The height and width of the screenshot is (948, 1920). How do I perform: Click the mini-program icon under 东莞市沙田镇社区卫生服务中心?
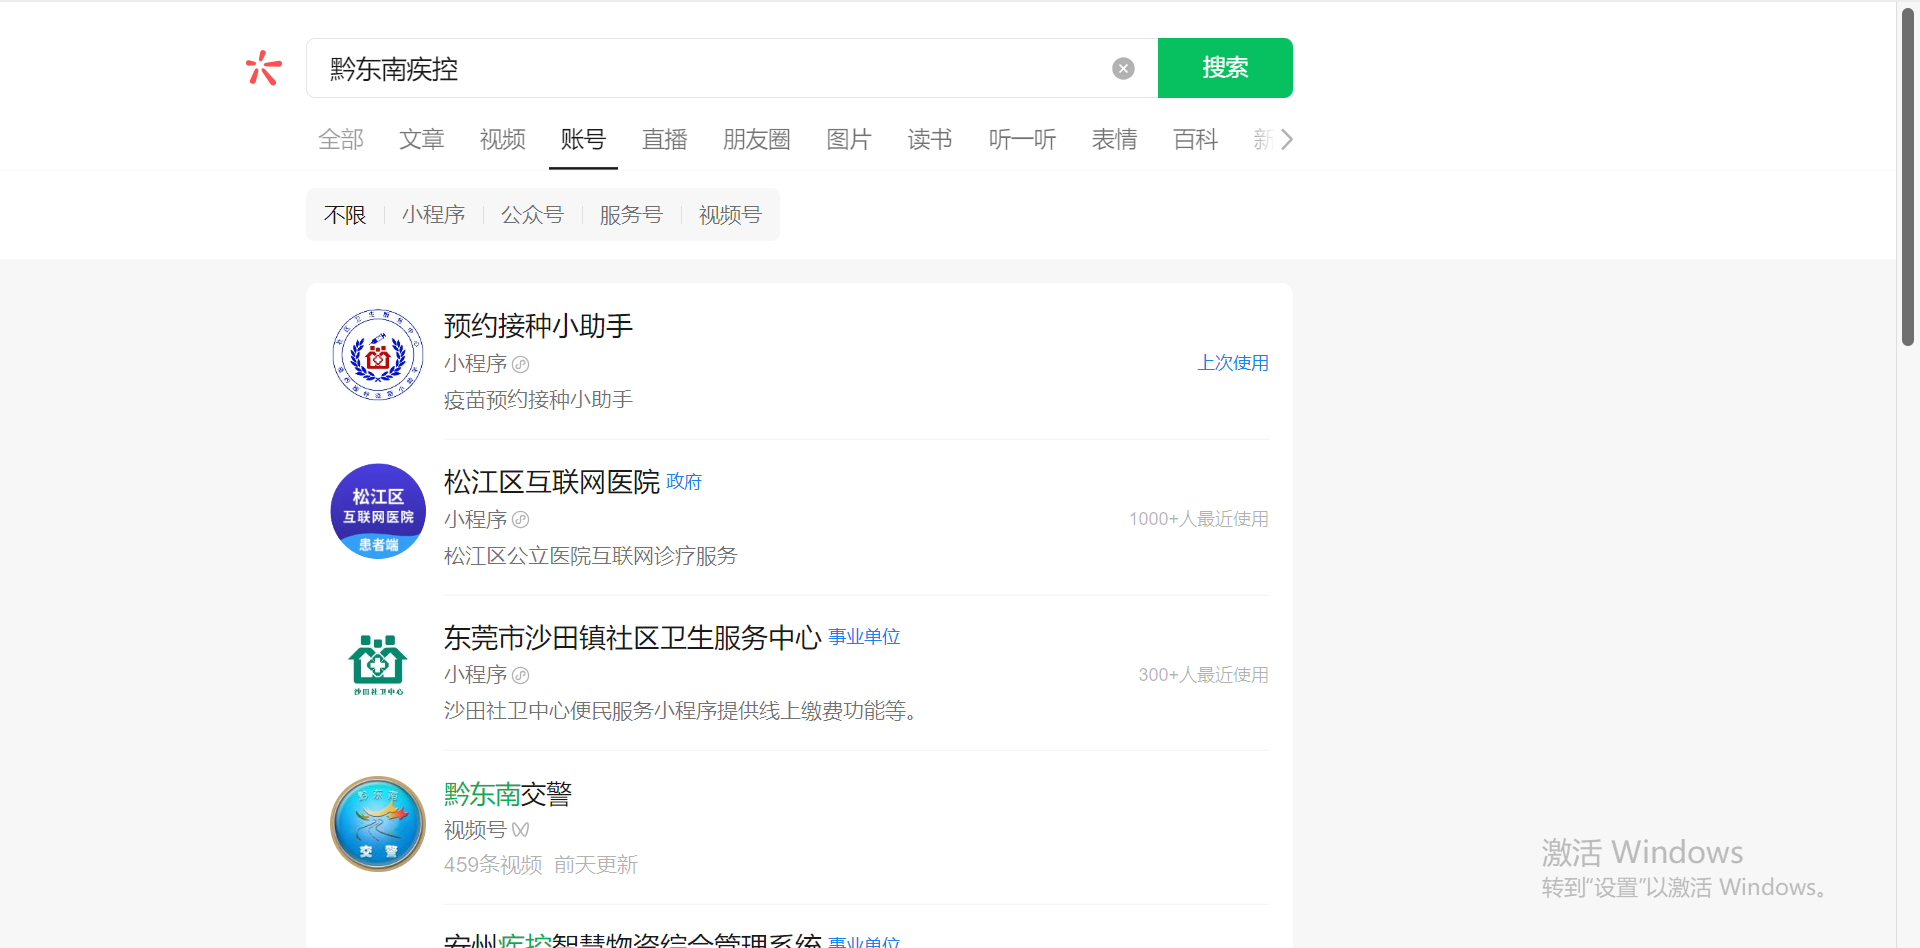click(x=521, y=675)
